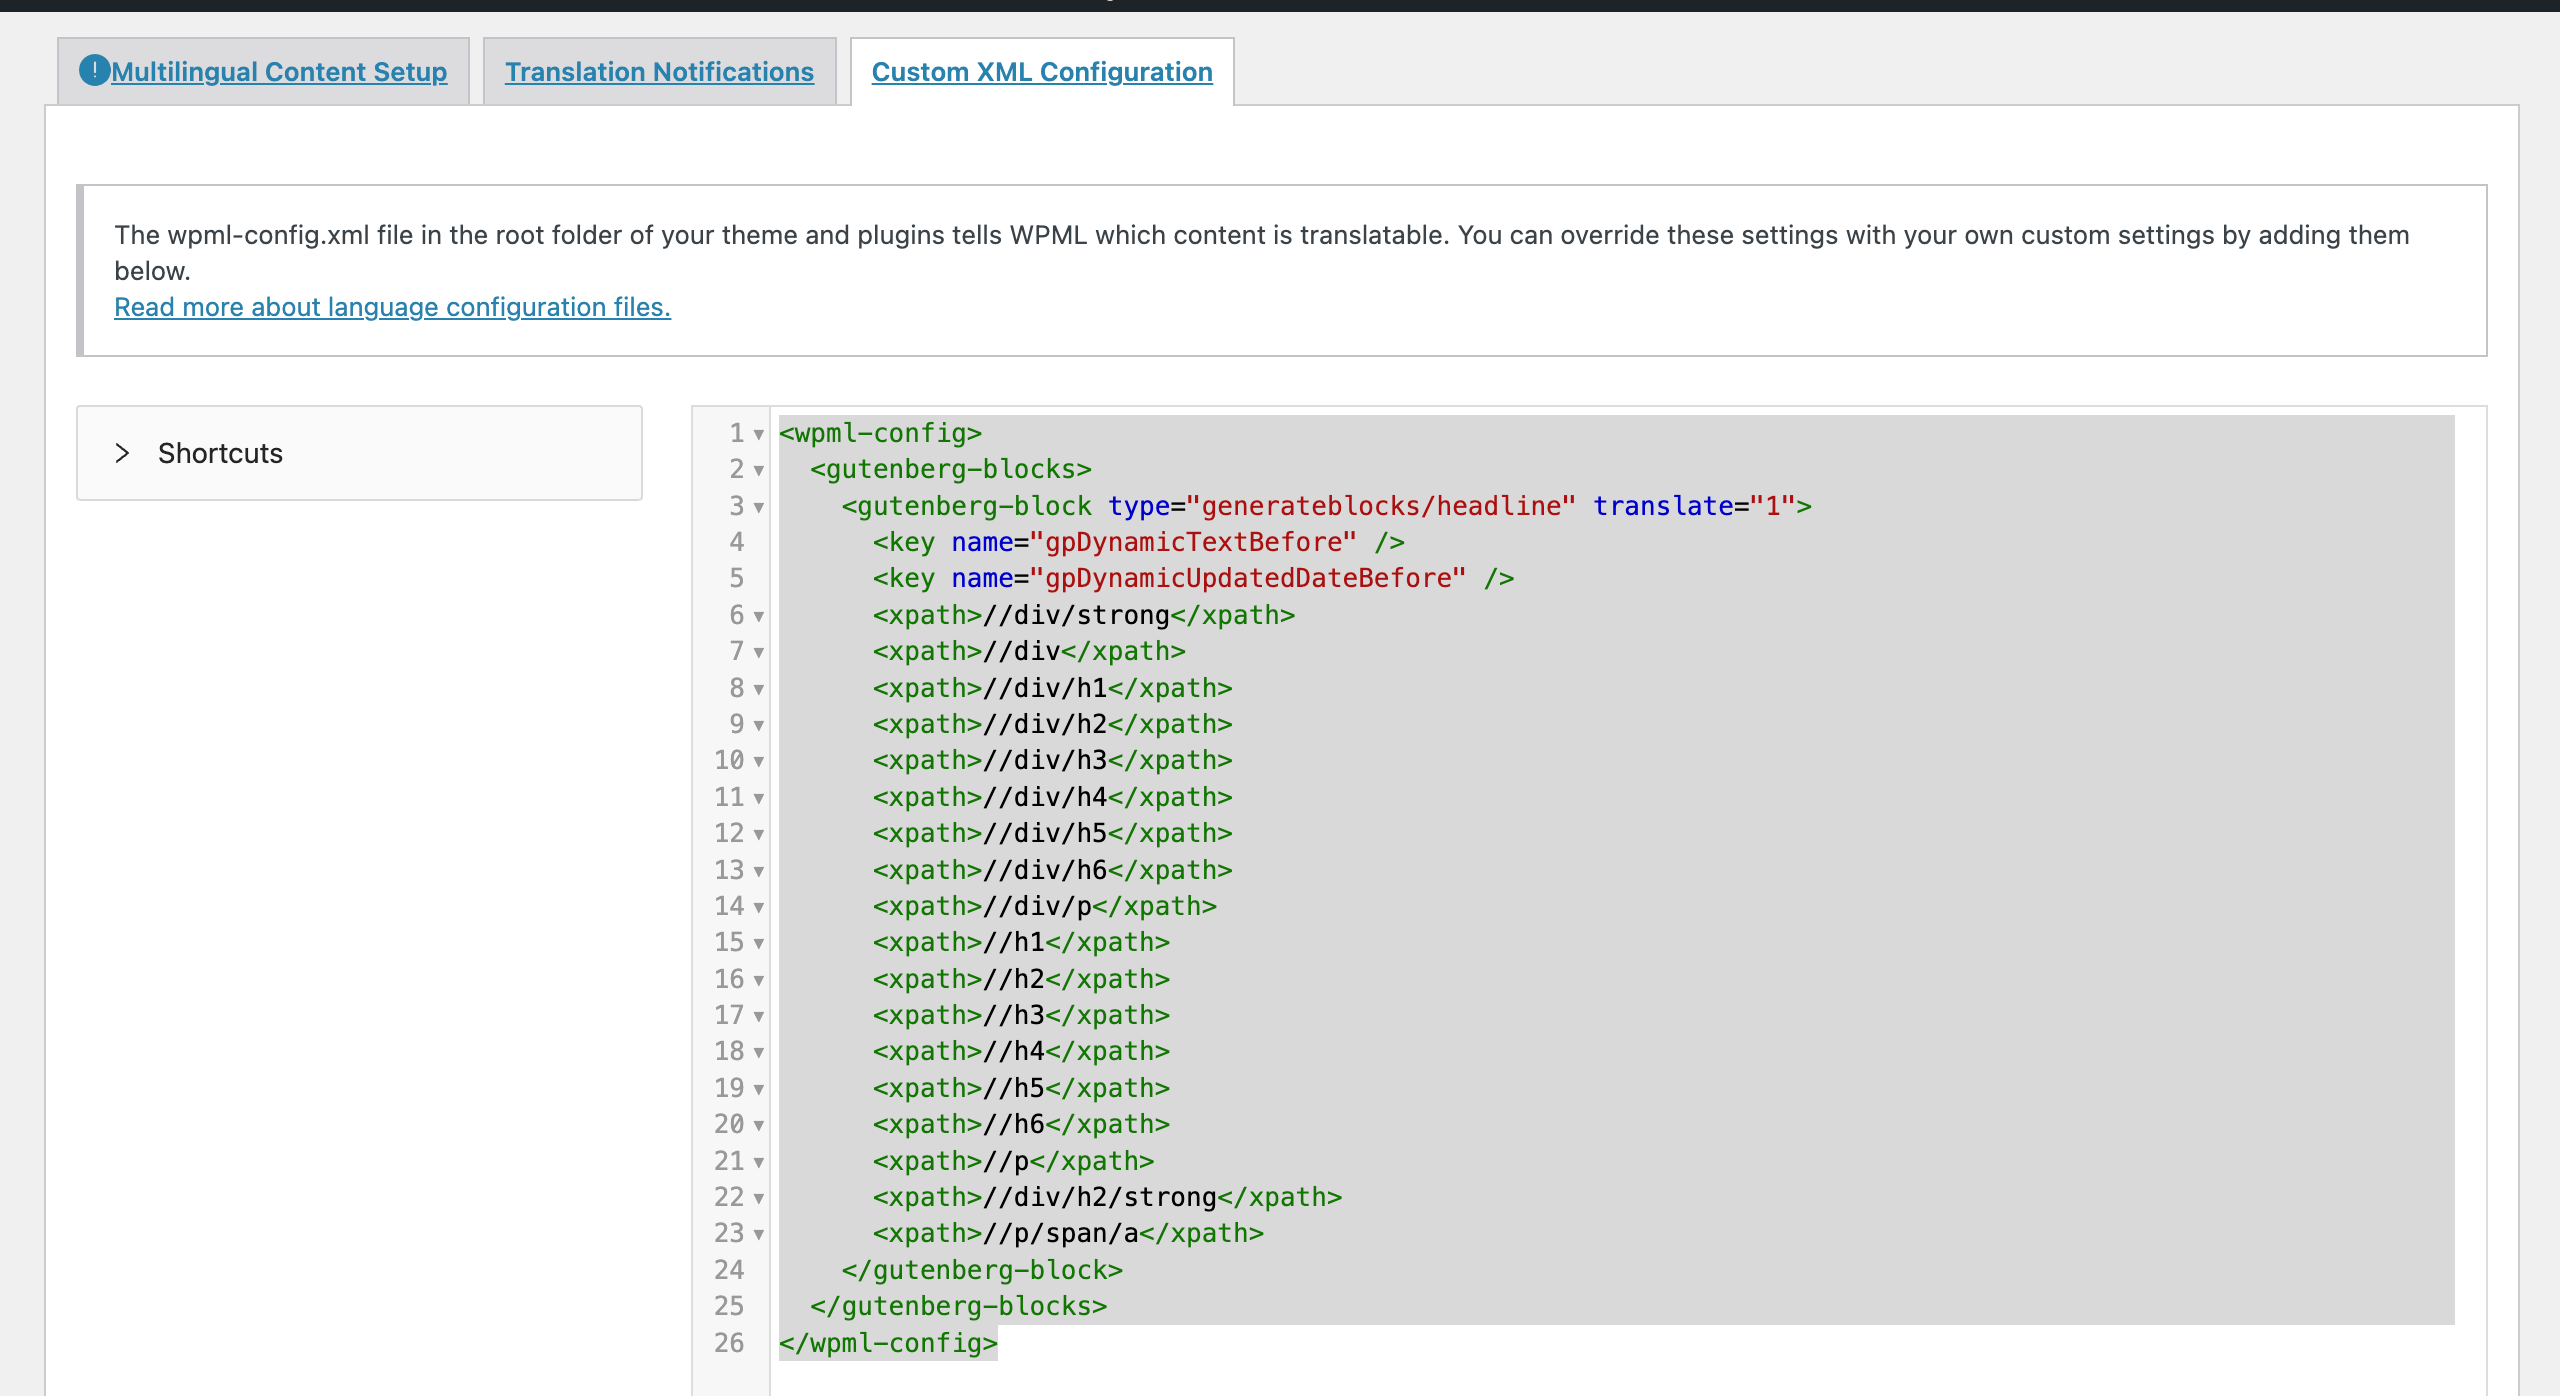This screenshot has height=1396, width=2560.
Task: Click the //div/h3 xpath text
Action: (1045, 760)
